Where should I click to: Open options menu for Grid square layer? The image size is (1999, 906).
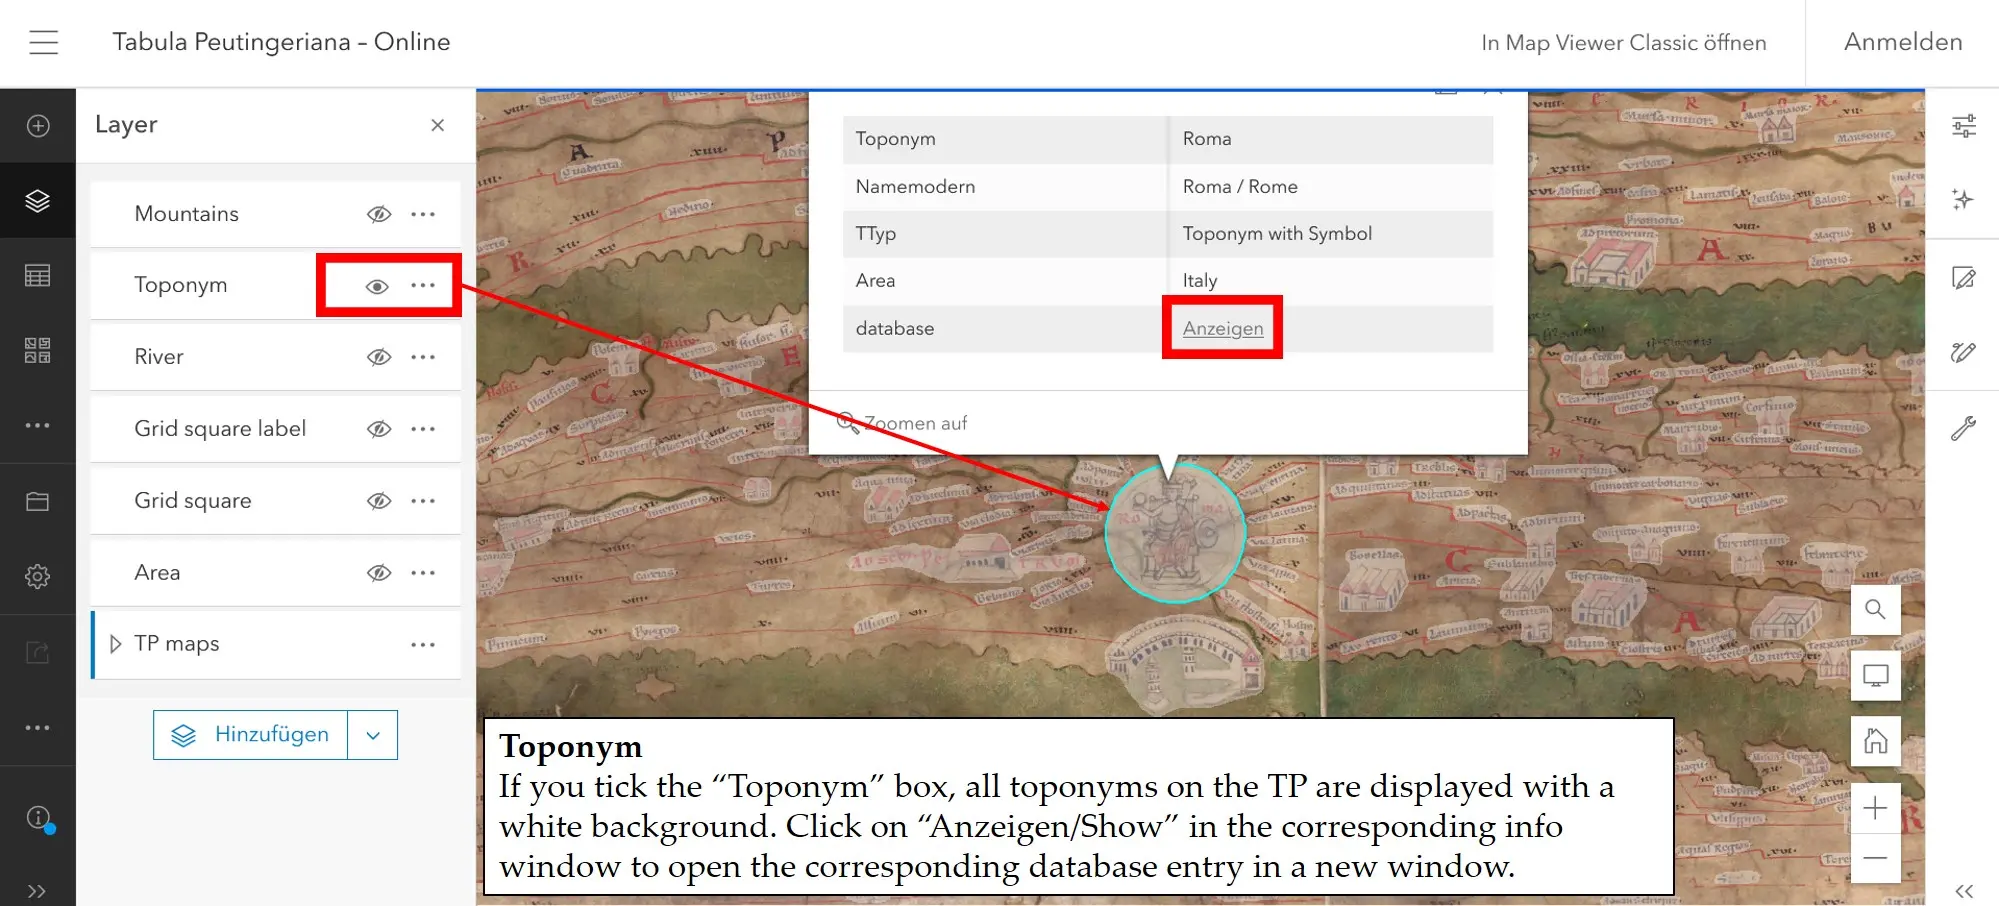[423, 501]
